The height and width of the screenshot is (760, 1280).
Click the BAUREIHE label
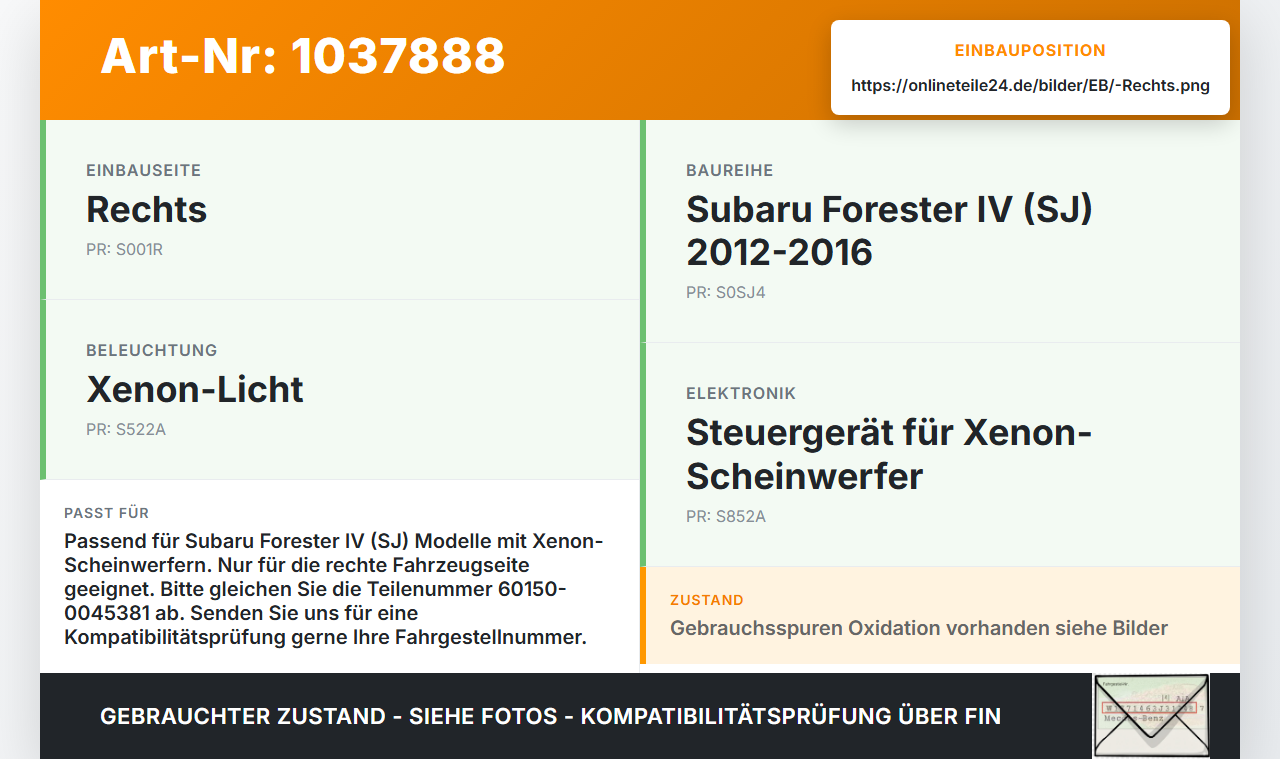[730, 171]
